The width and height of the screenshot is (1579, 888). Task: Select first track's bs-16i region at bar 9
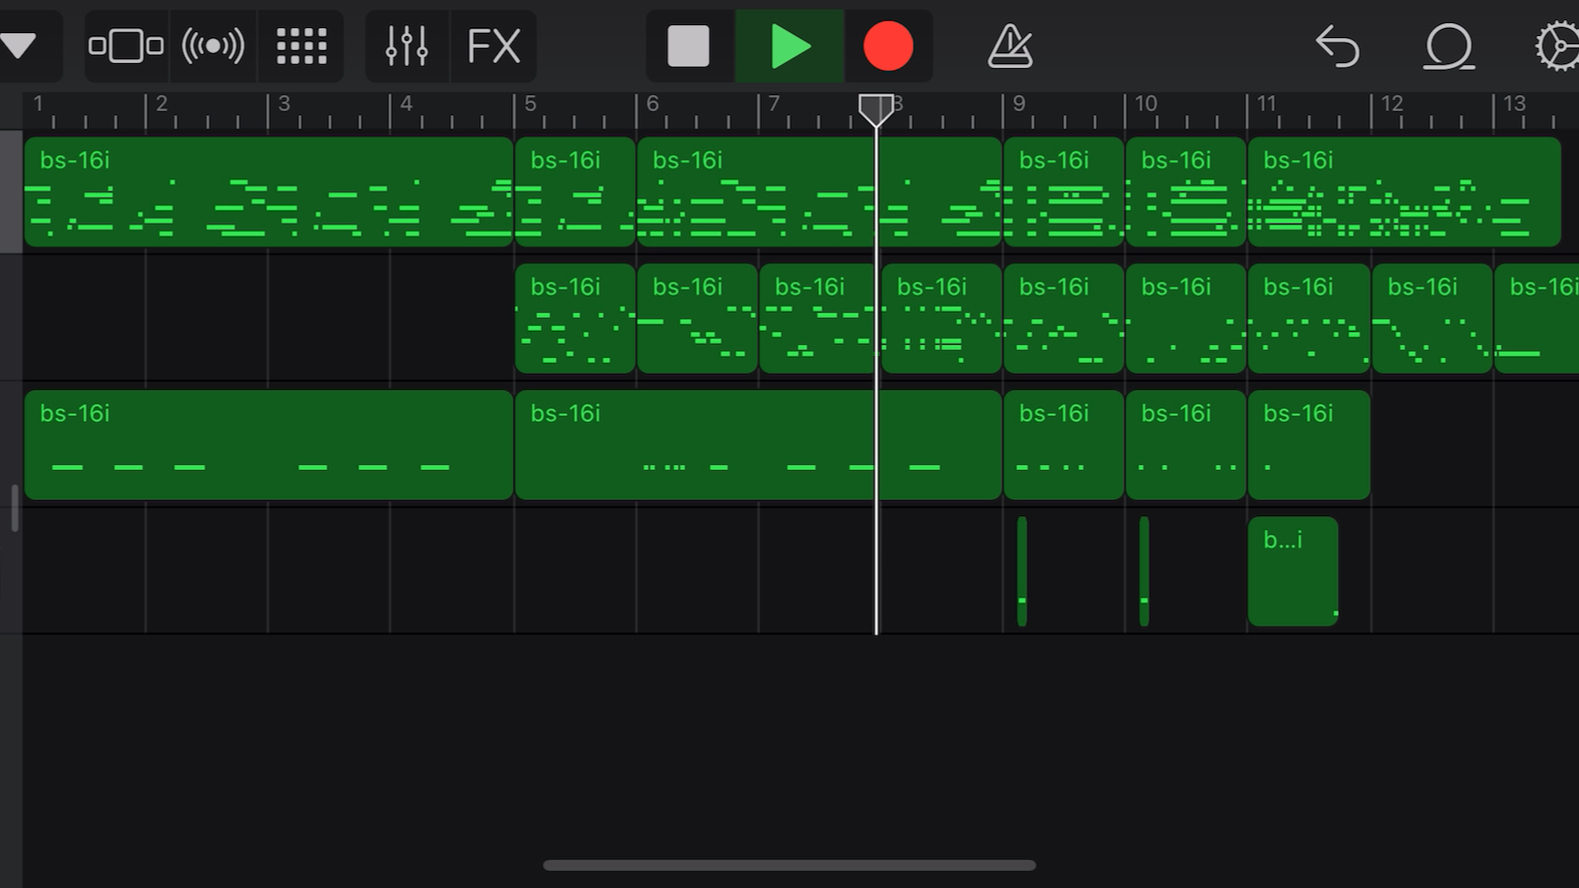(x=1064, y=192)
